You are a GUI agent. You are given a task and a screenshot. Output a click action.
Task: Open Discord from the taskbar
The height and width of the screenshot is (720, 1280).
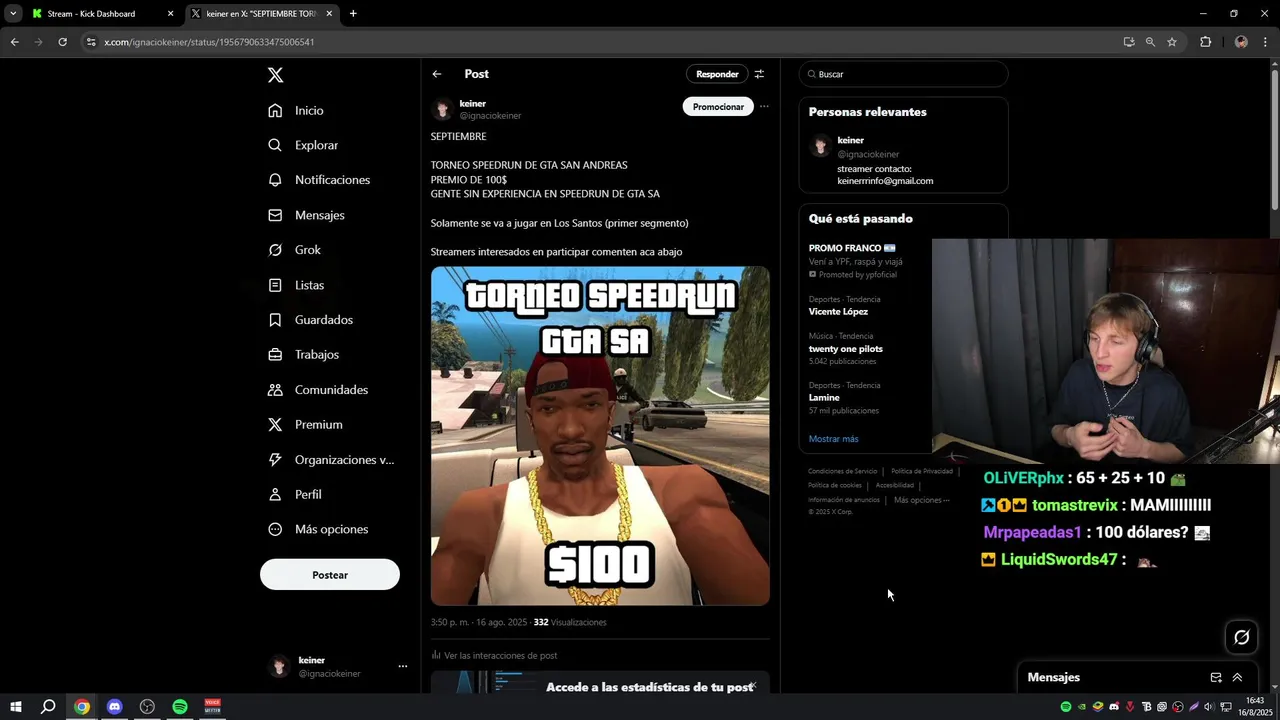coord(114,707)
